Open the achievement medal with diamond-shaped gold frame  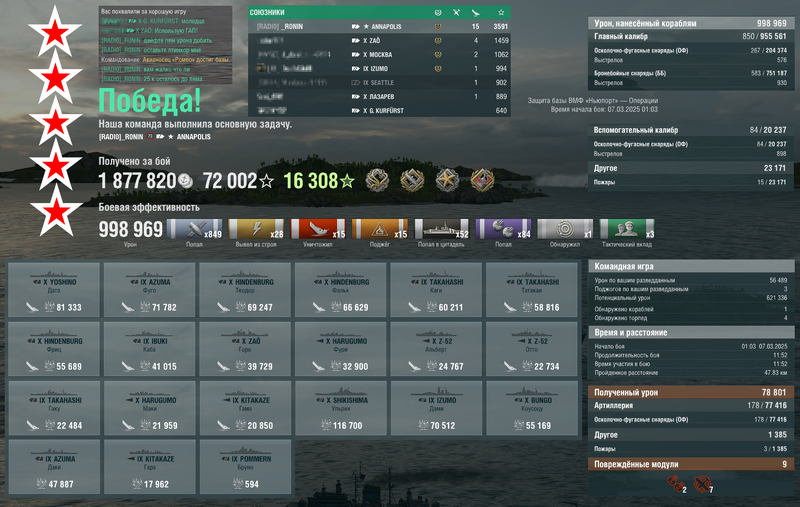click(x=412, y=180)
